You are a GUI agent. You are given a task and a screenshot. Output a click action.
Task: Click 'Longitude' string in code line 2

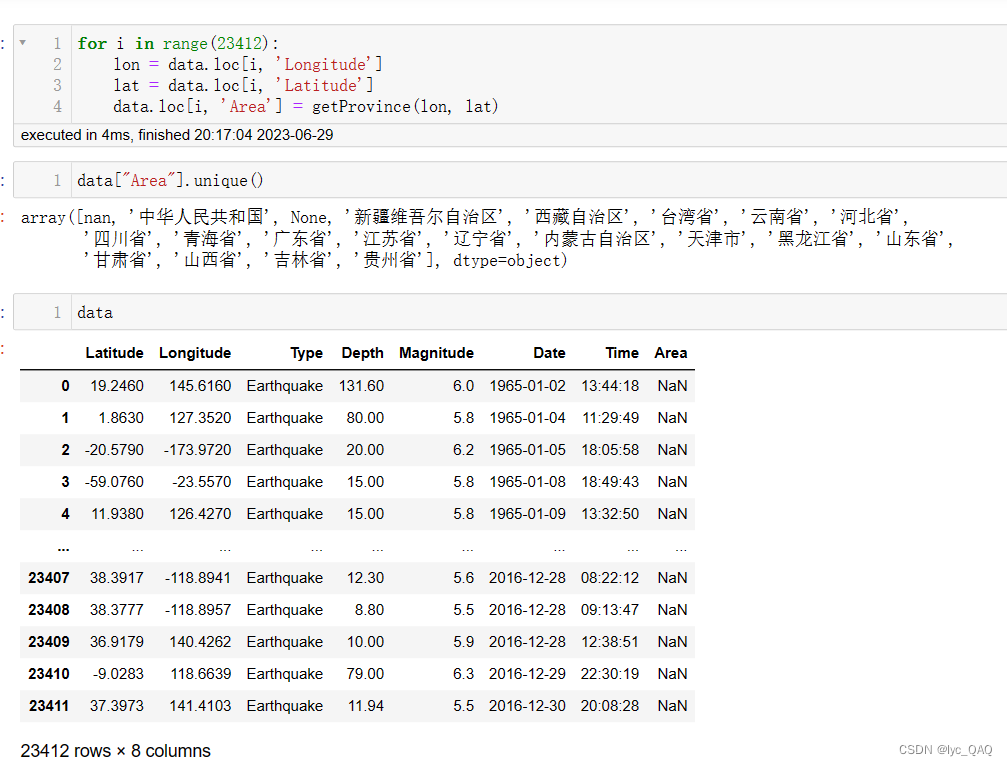324,64
